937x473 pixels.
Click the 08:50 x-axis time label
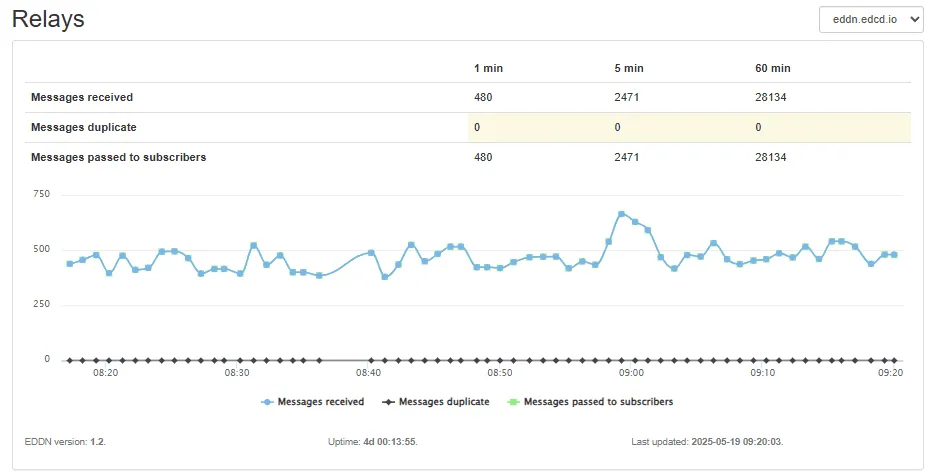point(500,372)
